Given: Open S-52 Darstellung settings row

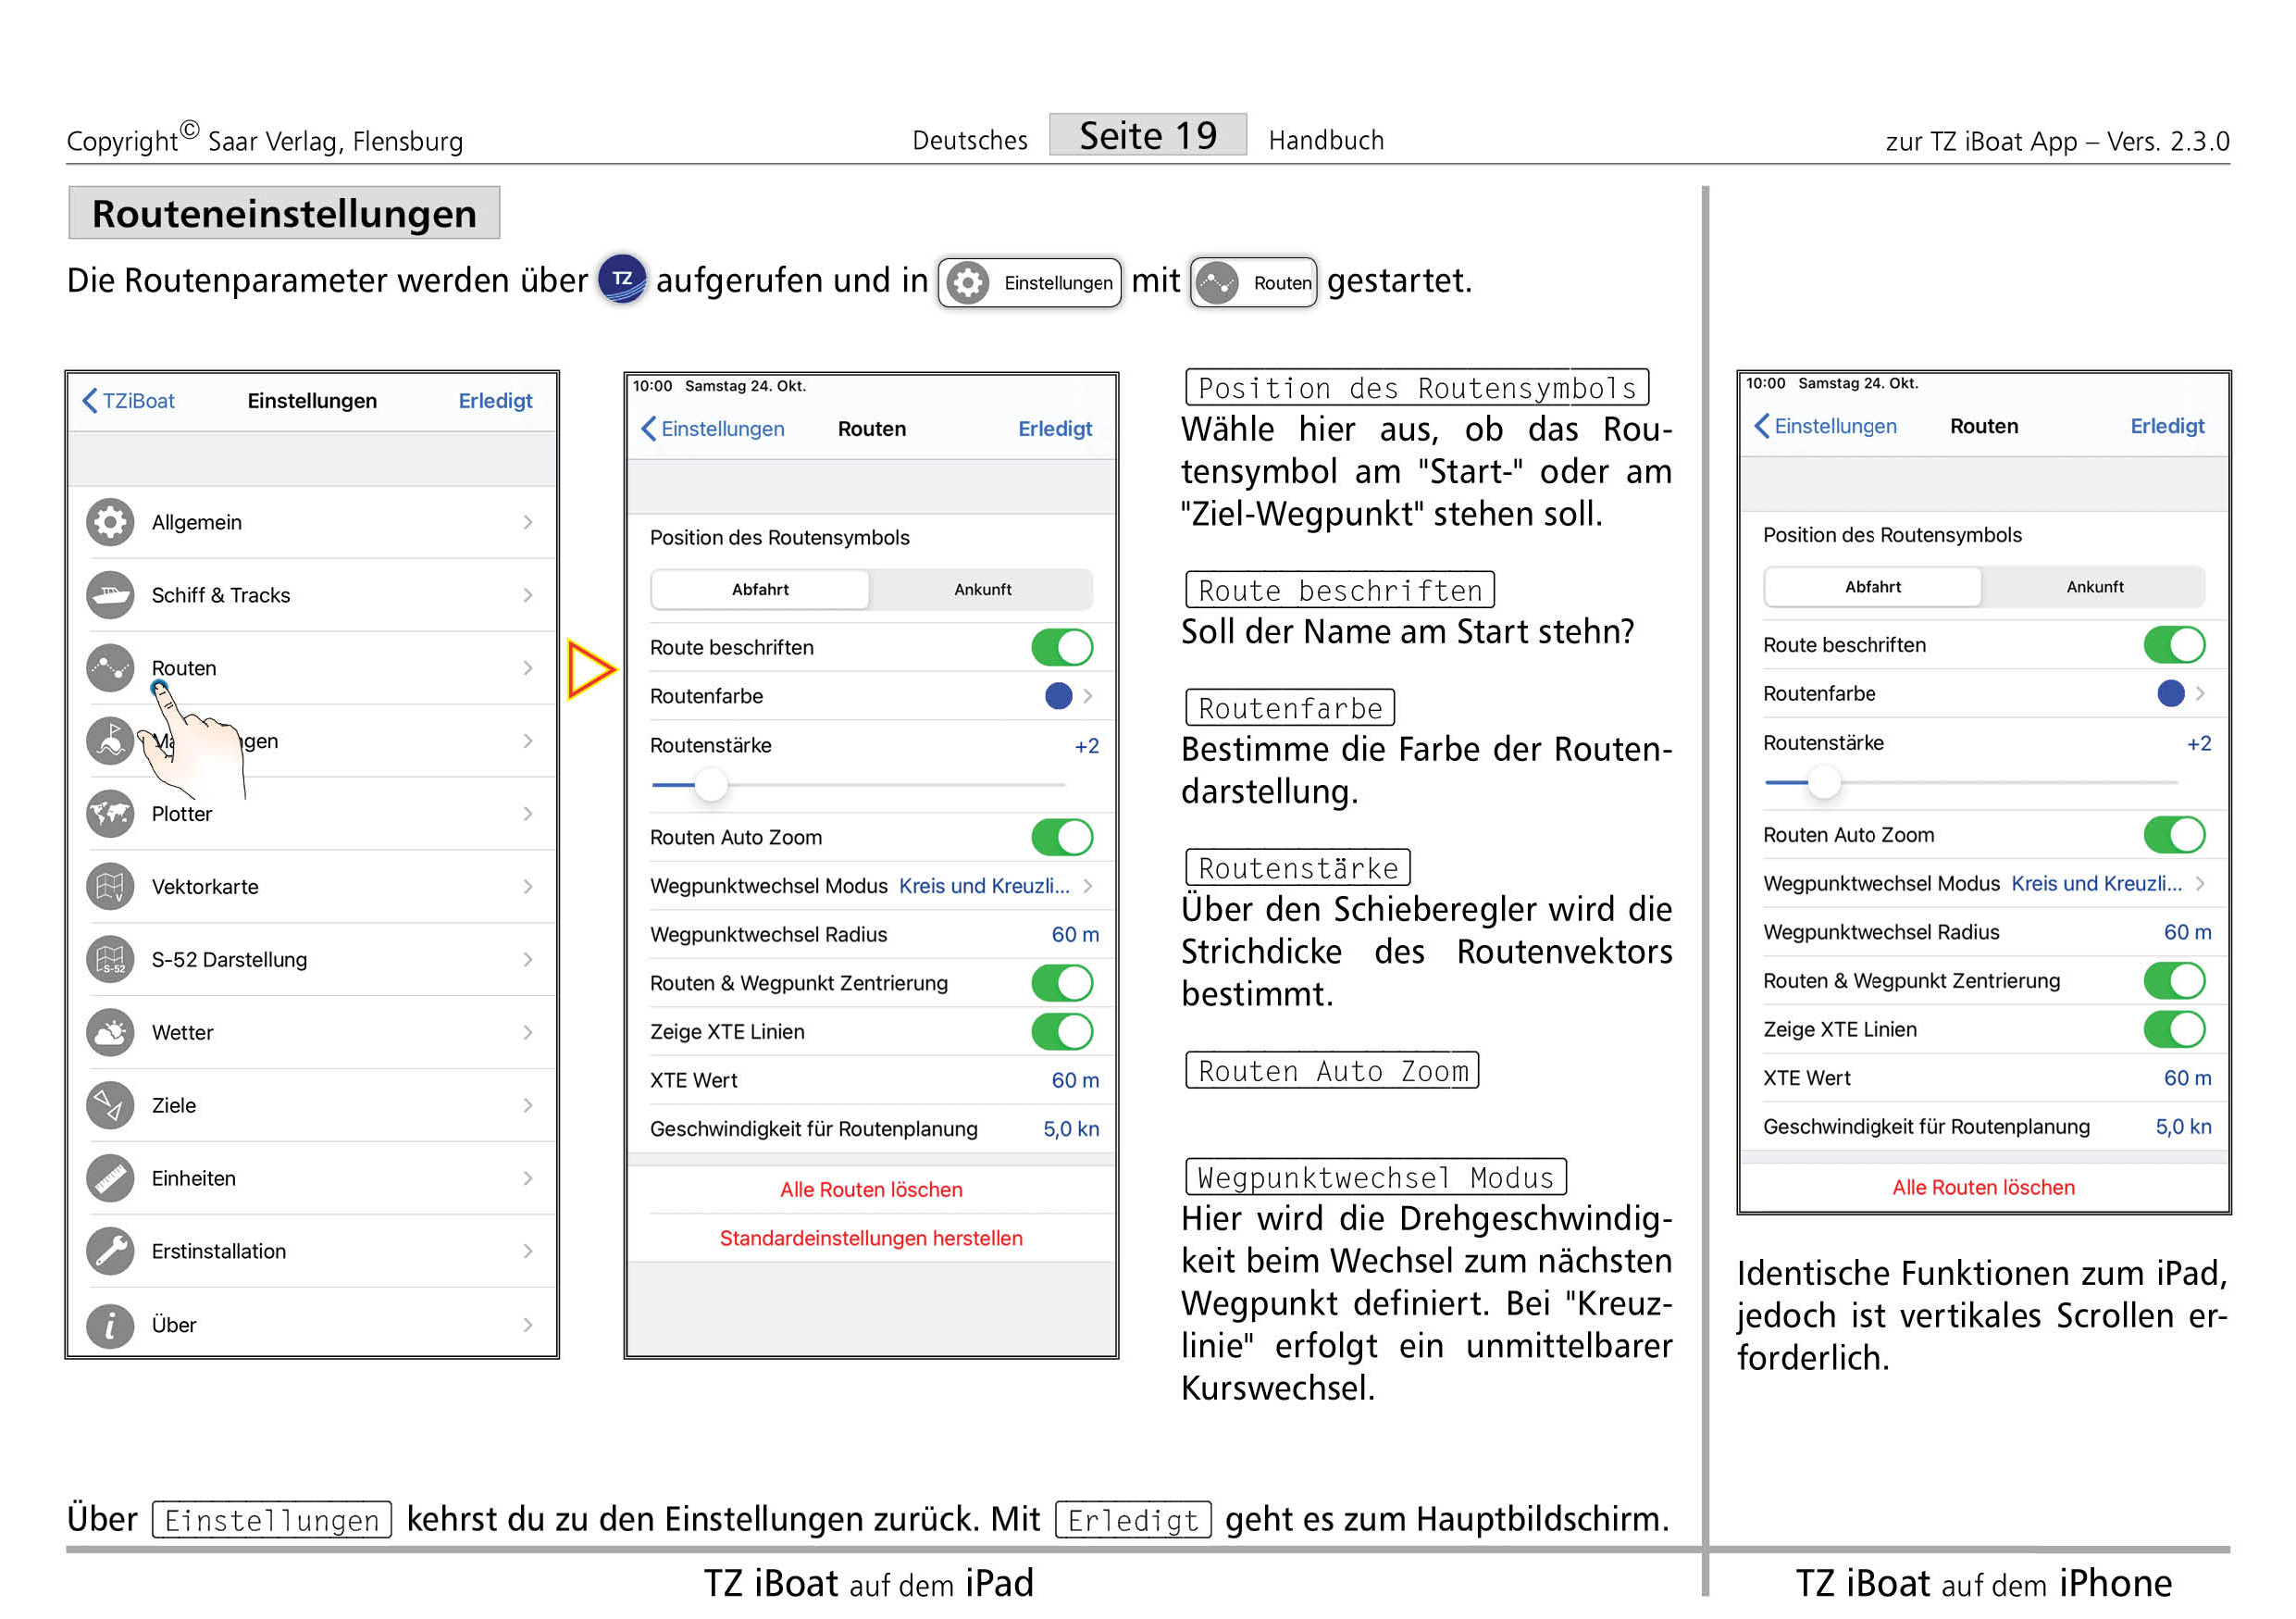Looking at the screenshot, I should pyautogui.click(x=312, y=960).
